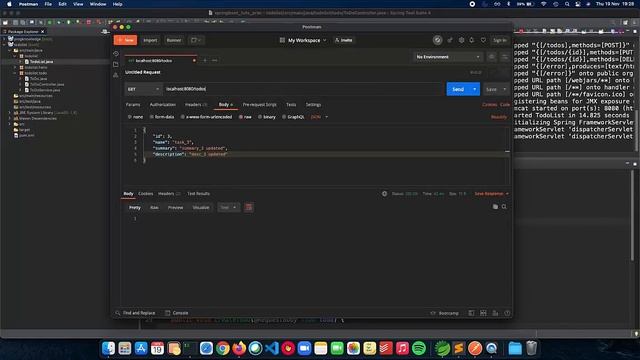Select the binary body type radio
640x360 pixels.
click(x=260, y=117)
